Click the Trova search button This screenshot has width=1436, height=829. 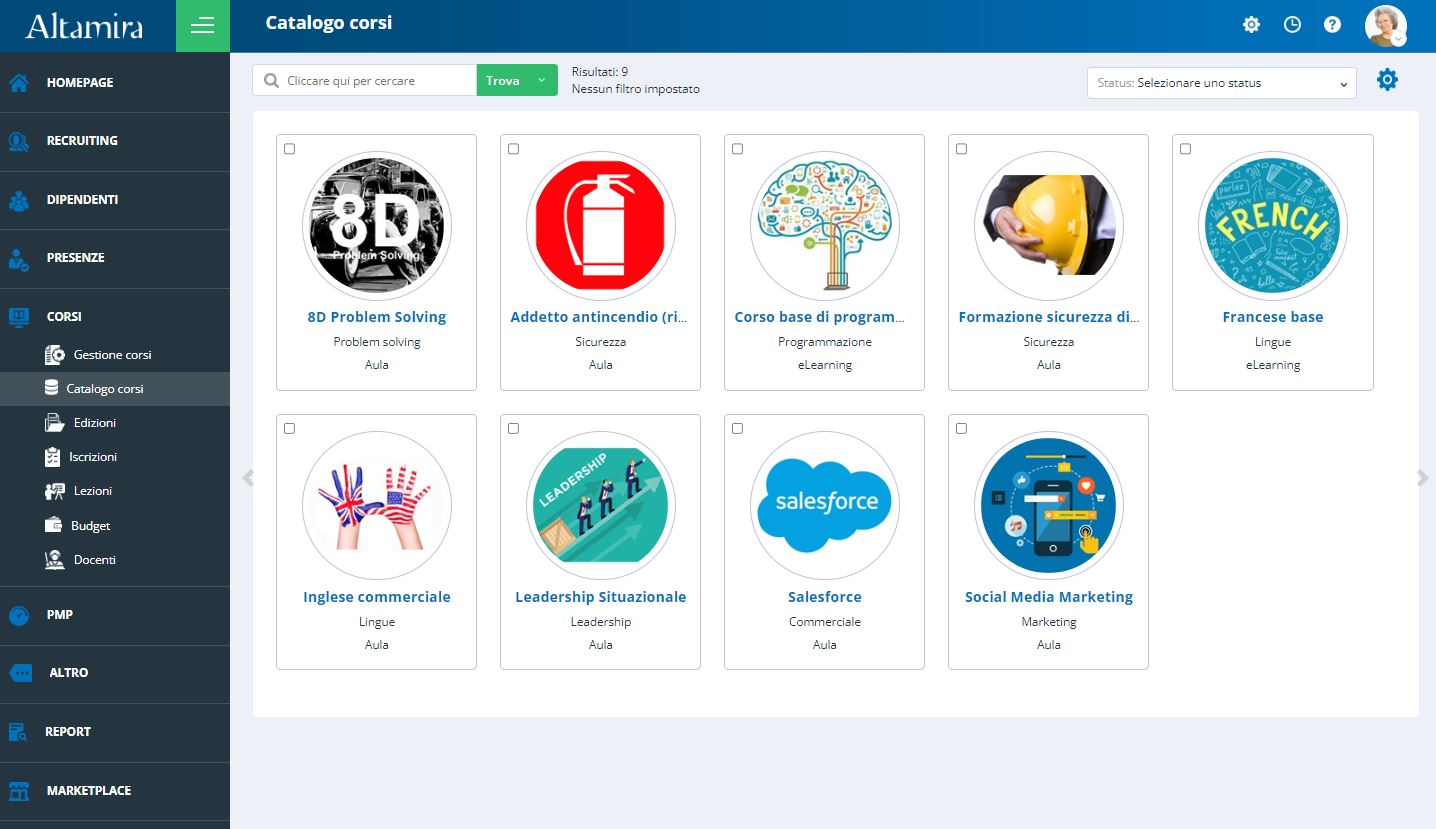click(503, 81)
